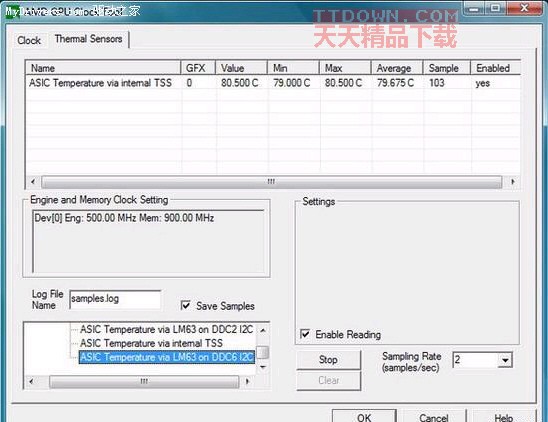Click the Stop button
This screenshot has height=422, width=548.
click(x=328, y=359)
